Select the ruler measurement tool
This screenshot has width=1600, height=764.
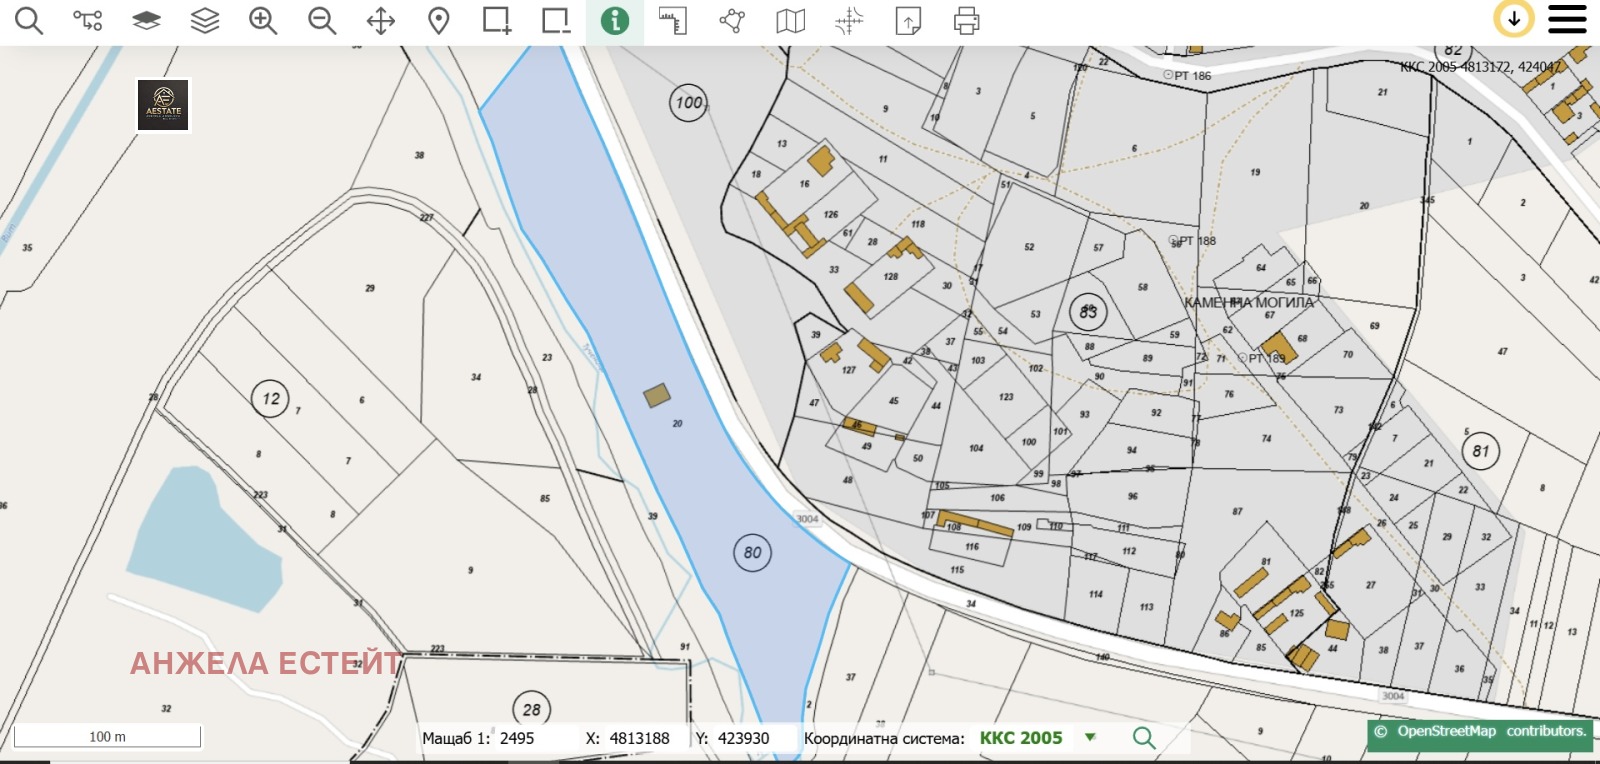point(673,21)
